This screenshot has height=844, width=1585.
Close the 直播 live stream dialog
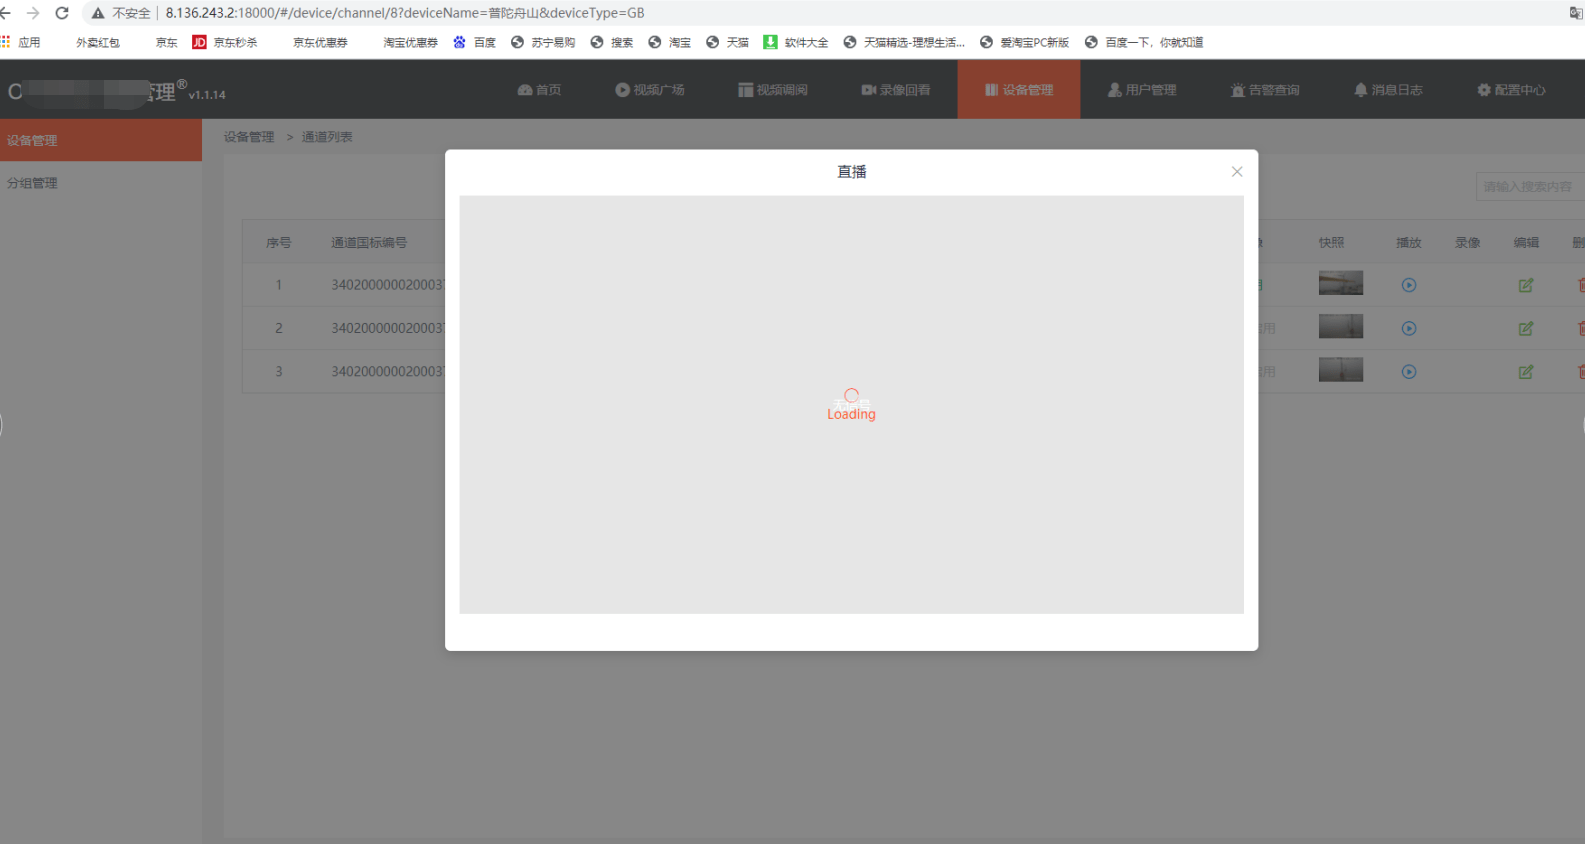click(1237, 172)
